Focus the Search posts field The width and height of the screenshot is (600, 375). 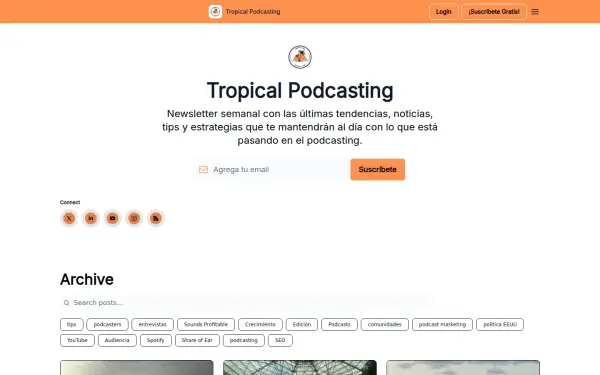coord(246,303)
